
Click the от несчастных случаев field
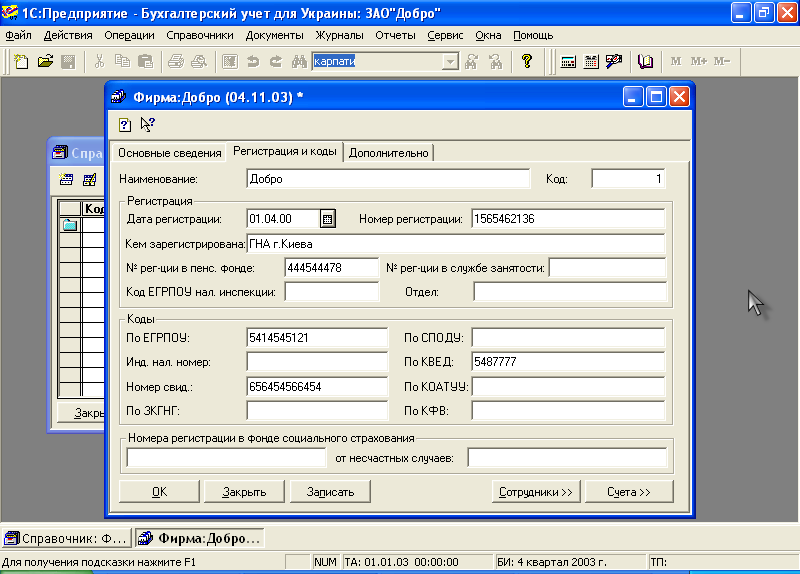coord(567,458)
